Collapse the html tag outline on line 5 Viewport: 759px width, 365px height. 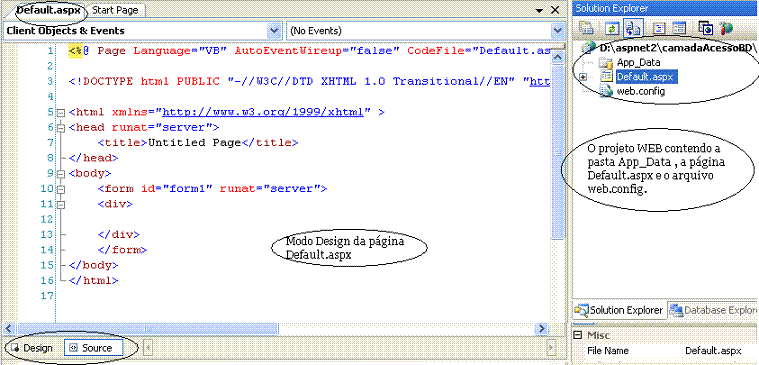point(61,113)
